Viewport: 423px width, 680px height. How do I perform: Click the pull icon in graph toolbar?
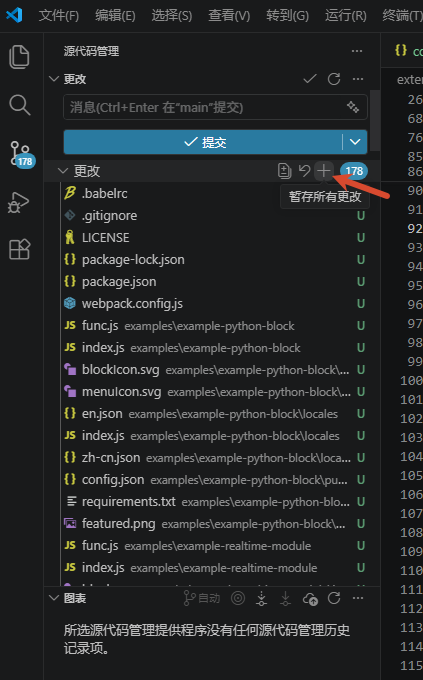(x=285, y=598)
